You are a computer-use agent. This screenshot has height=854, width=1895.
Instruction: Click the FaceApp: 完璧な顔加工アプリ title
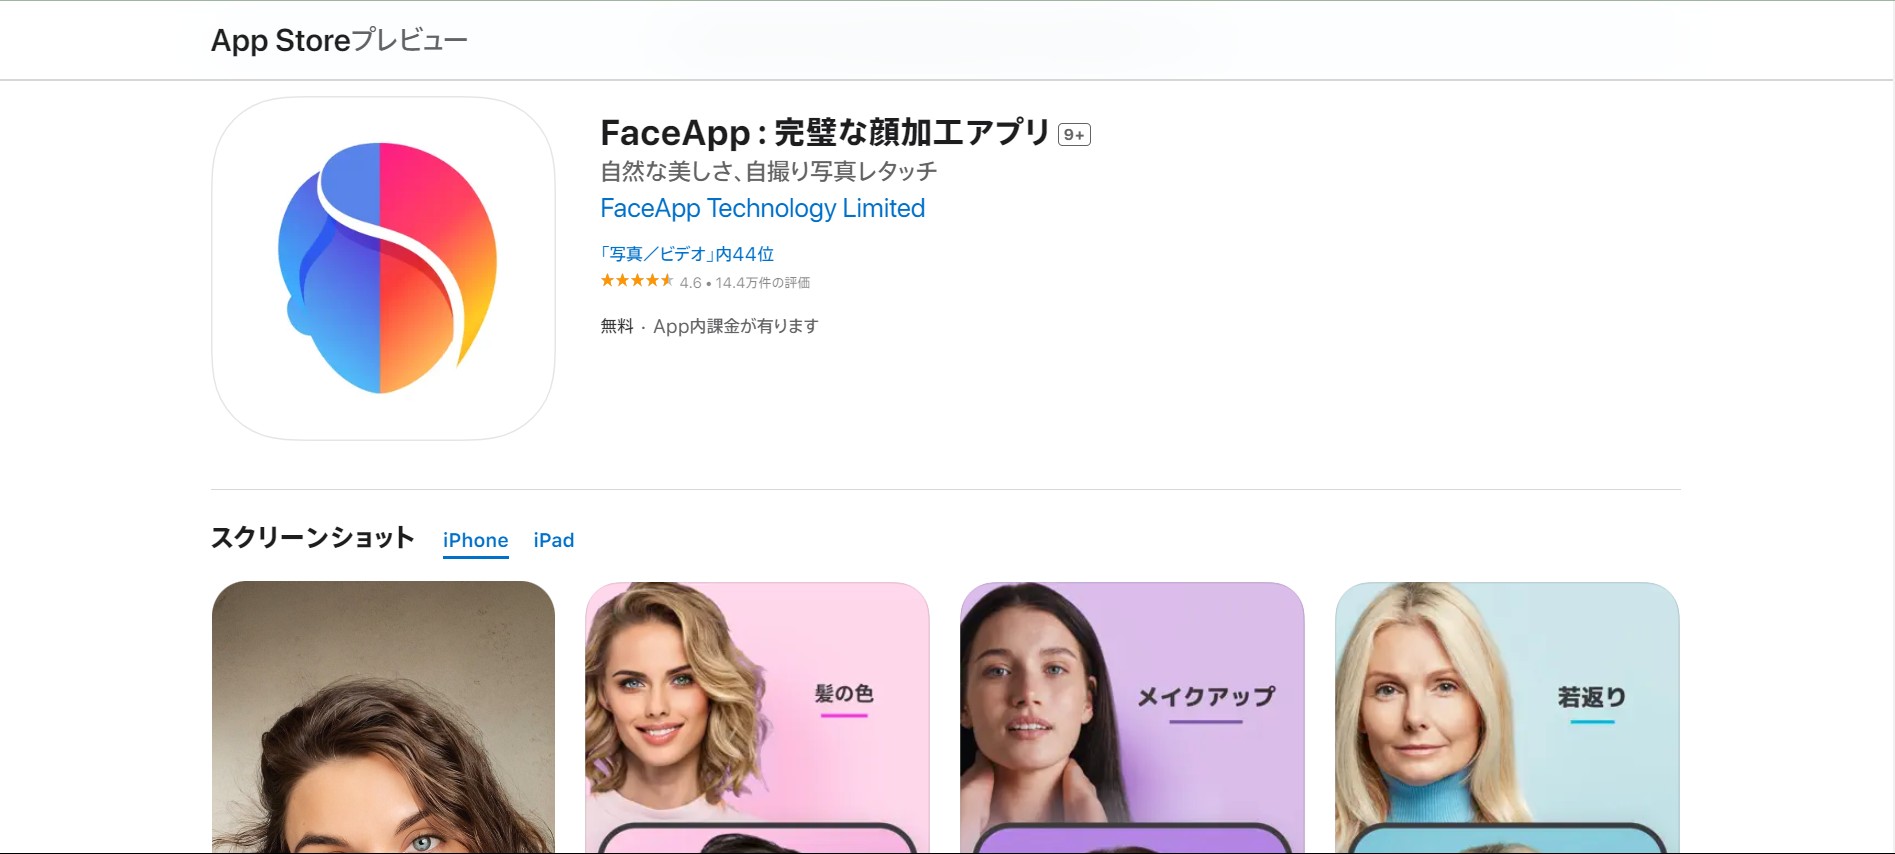pos(825,133)
